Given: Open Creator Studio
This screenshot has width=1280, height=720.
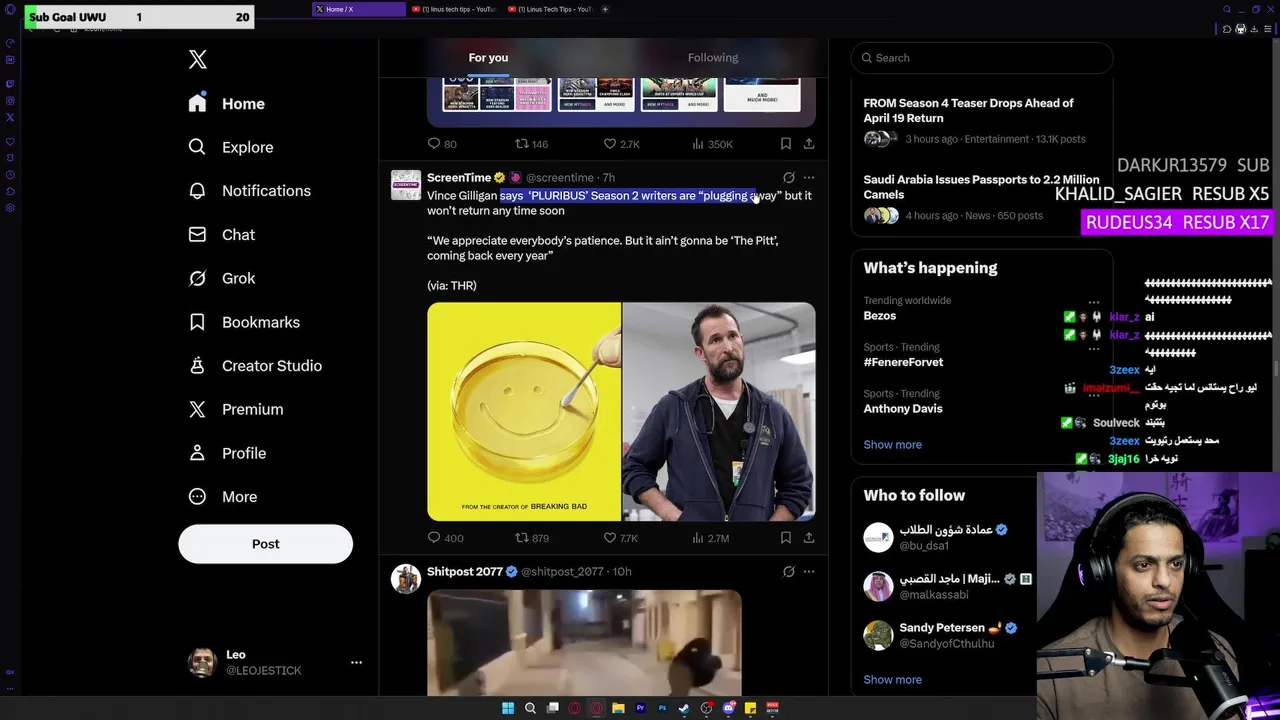Looking at the screenshot, I should (x=256, y=366).
